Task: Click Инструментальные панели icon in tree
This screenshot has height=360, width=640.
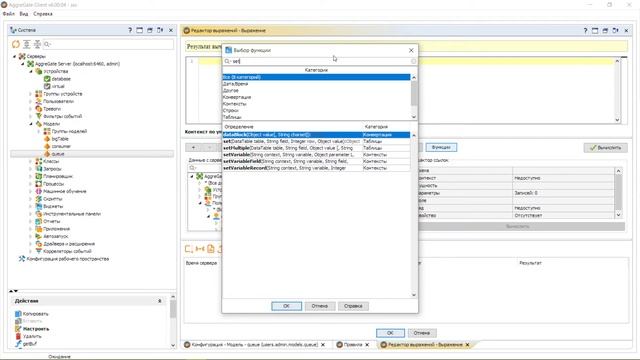Action: pos(39,214)
